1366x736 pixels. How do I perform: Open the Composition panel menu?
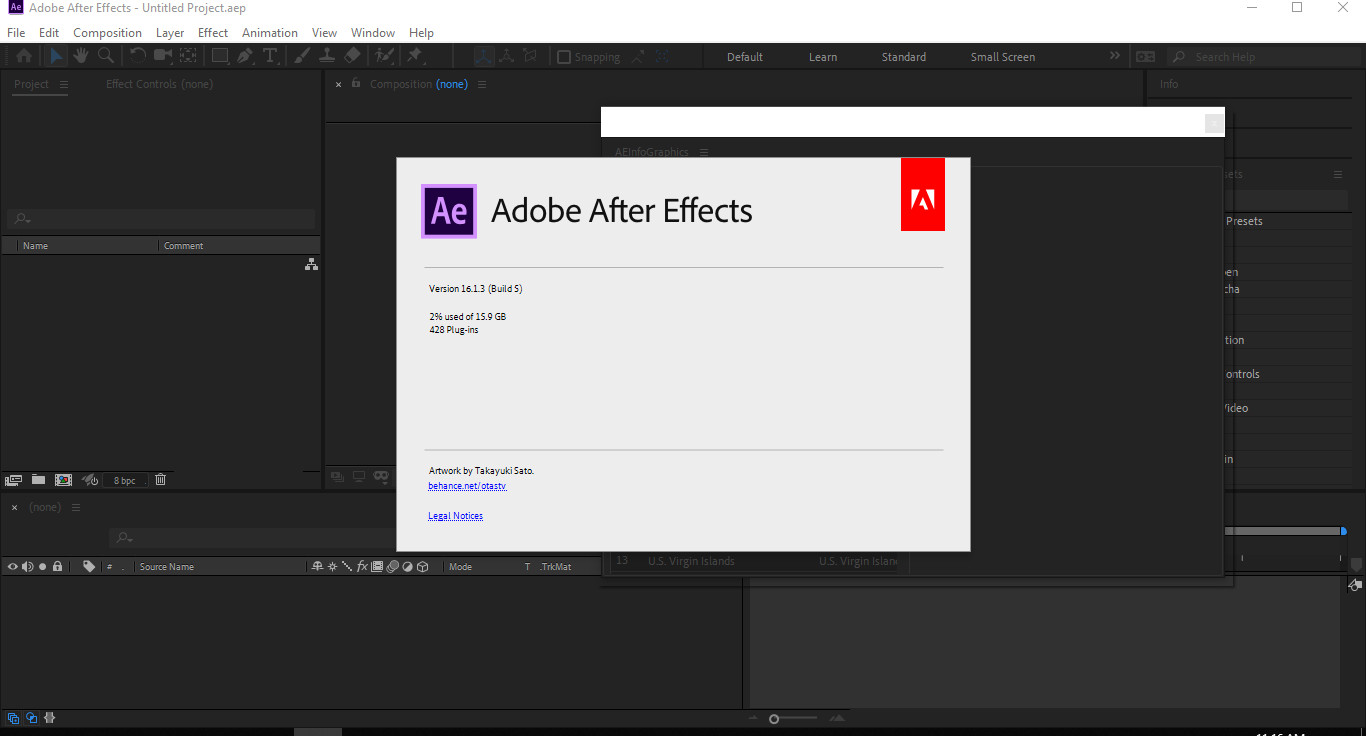(482, 84)
